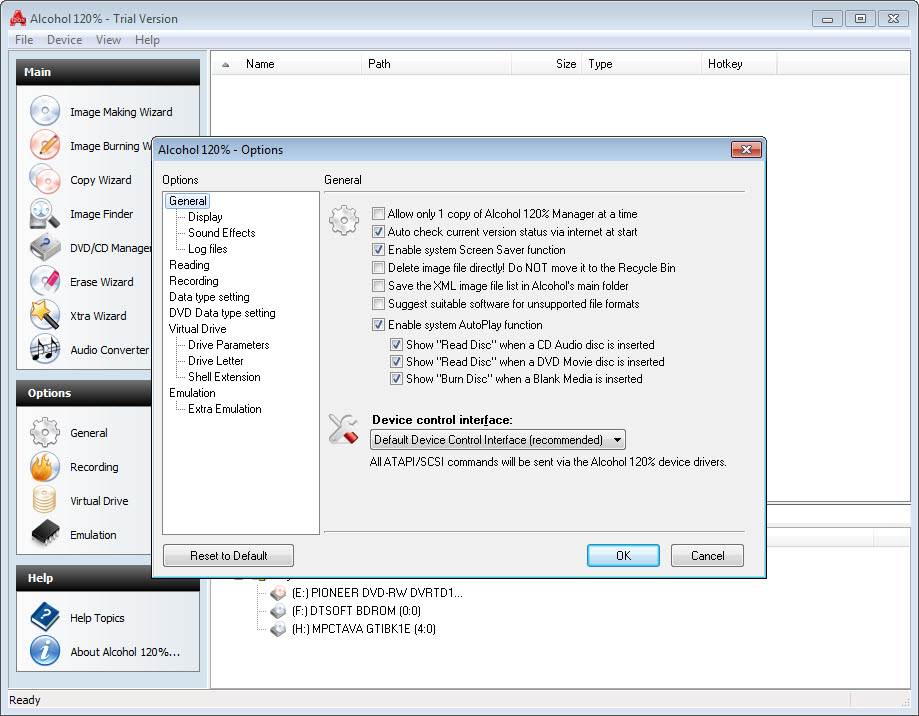Toggle Enable system AutoPlay function
The image size is (919, 716).
379,325
